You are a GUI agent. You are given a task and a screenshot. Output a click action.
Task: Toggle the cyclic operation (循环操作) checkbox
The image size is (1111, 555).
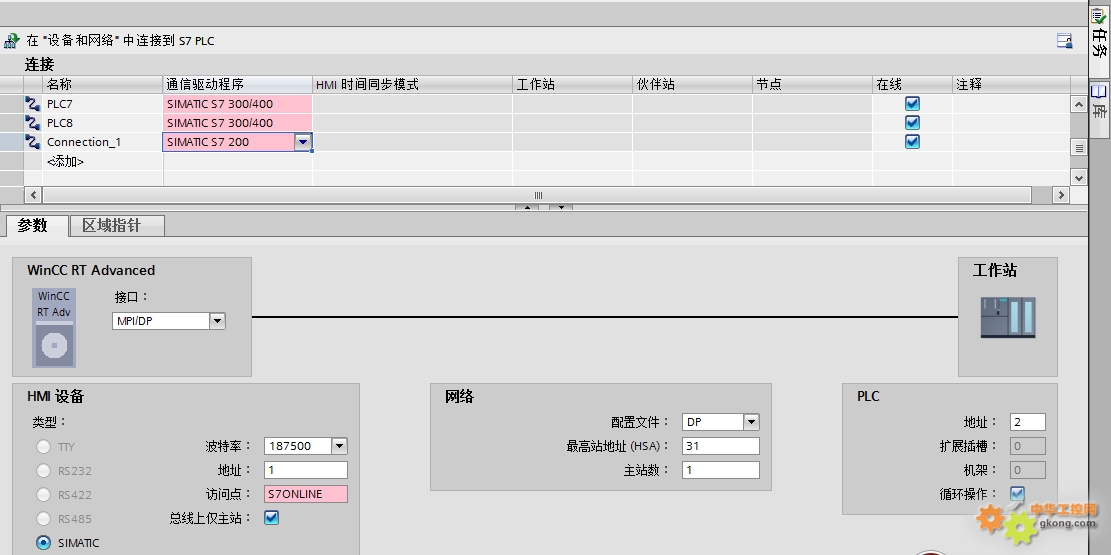click(1017, 493)
